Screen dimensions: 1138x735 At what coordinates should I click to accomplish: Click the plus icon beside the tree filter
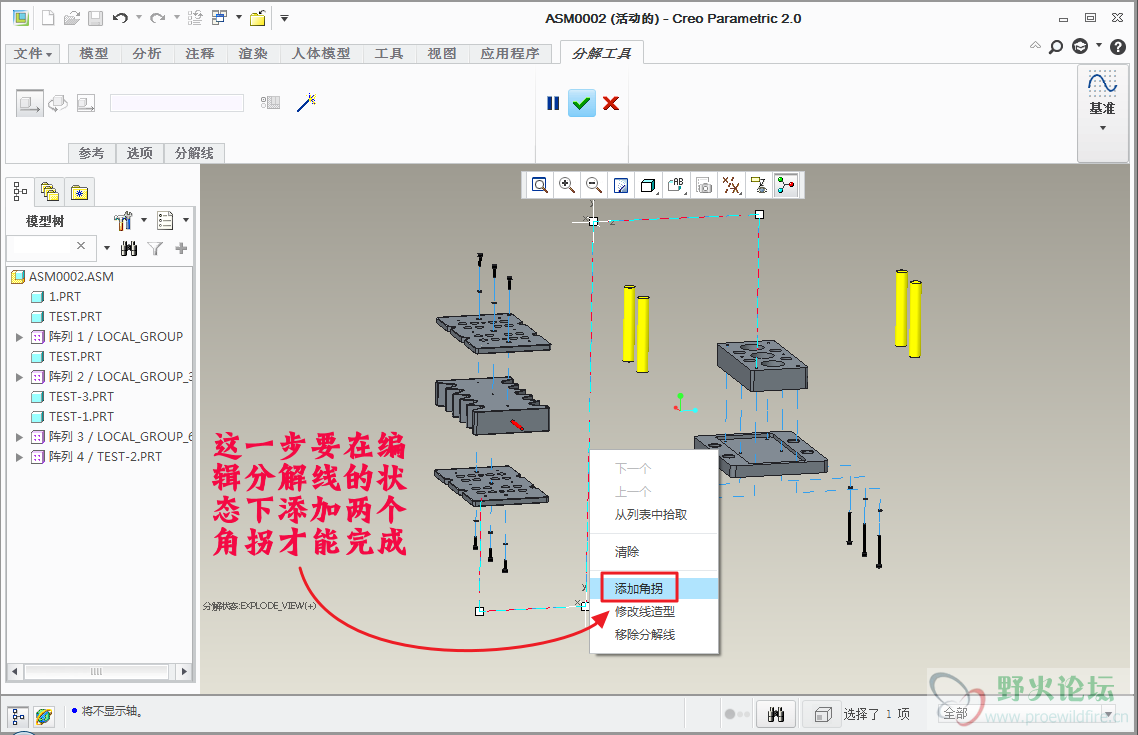[x=181, y=249]
